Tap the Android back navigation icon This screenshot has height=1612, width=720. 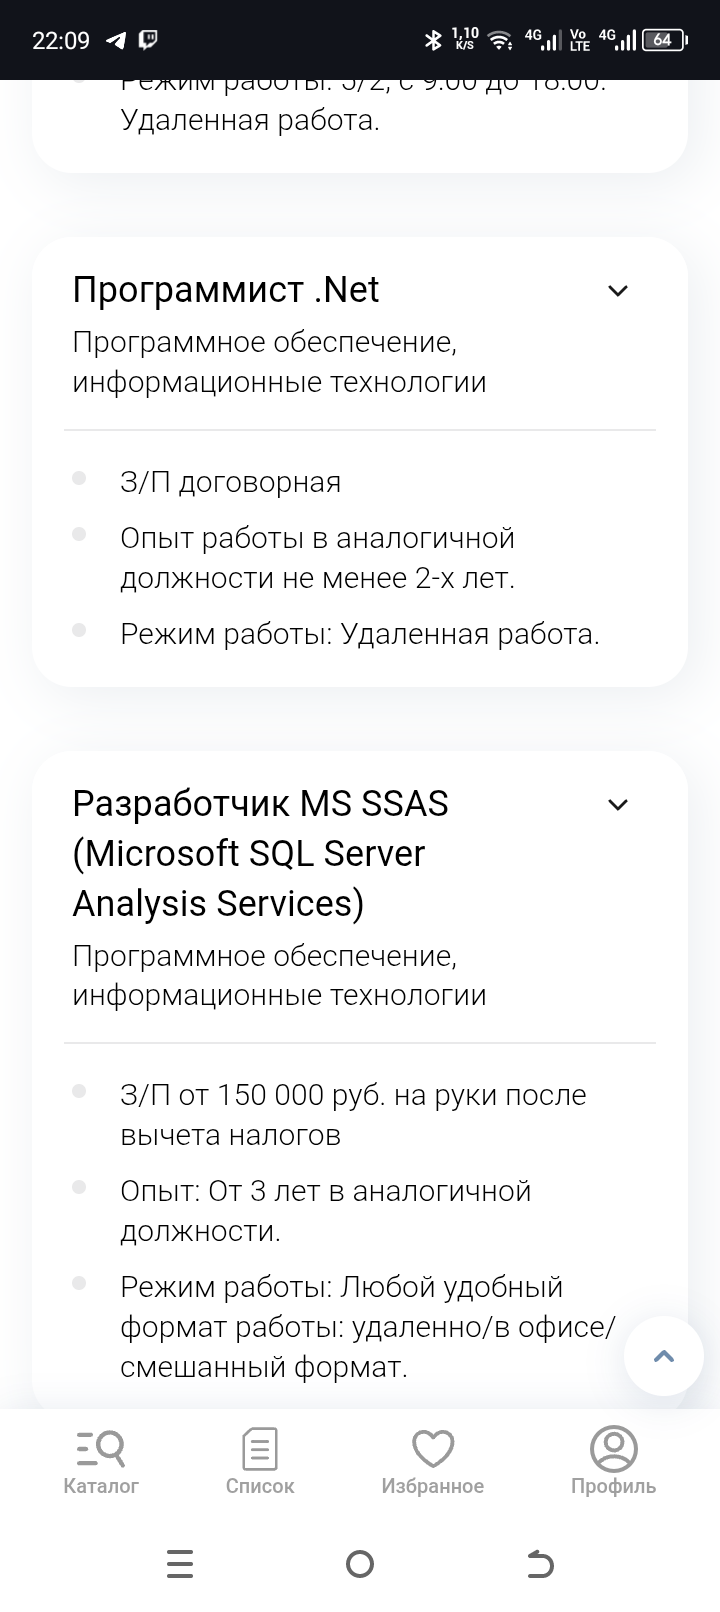point(540,1563)
